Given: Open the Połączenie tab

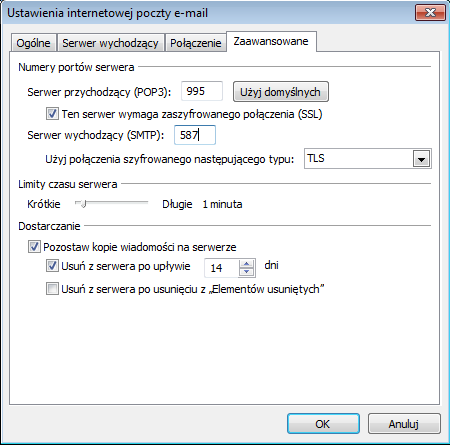Looking at the screenshot, I should (196, 43).
